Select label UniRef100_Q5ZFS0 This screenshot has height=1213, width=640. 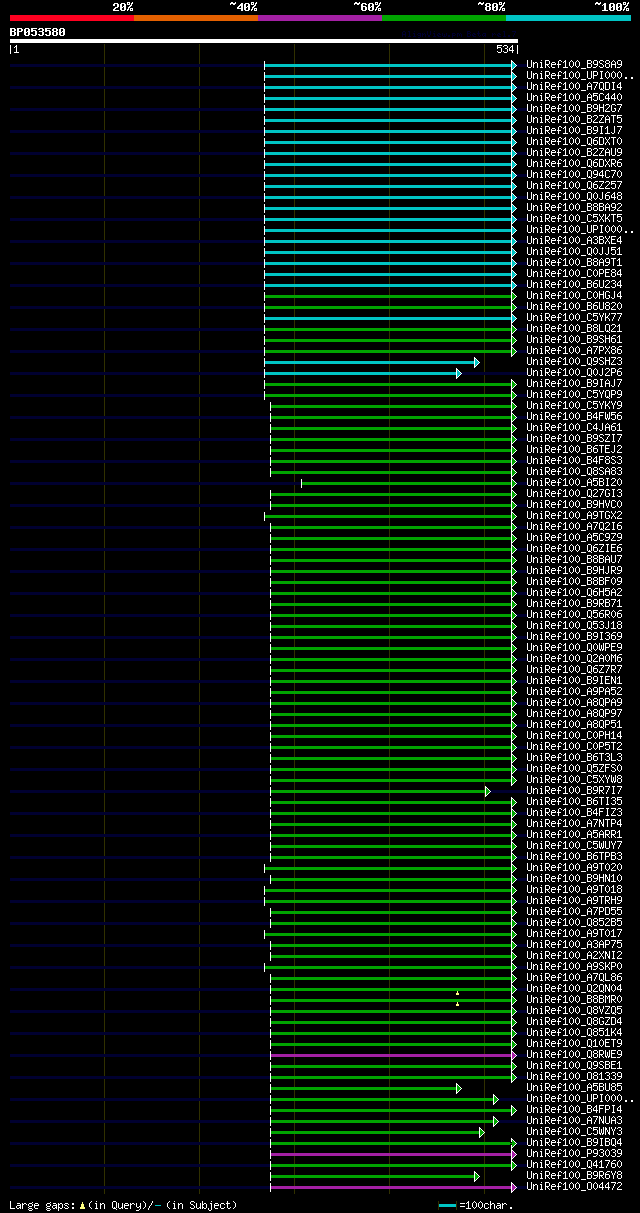574,769
